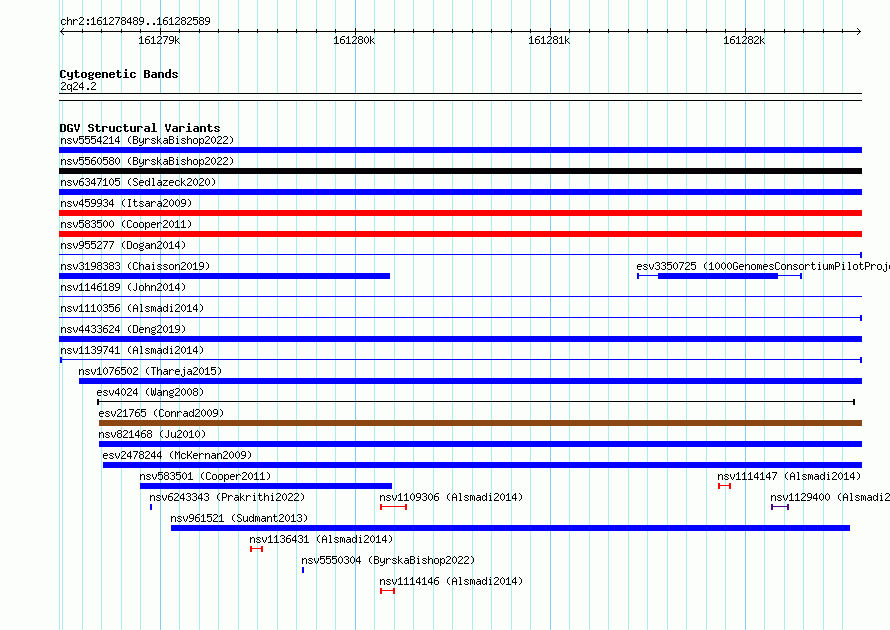Click the nsv6243343 (Prakrithi2022) label

tap(227, 497)
